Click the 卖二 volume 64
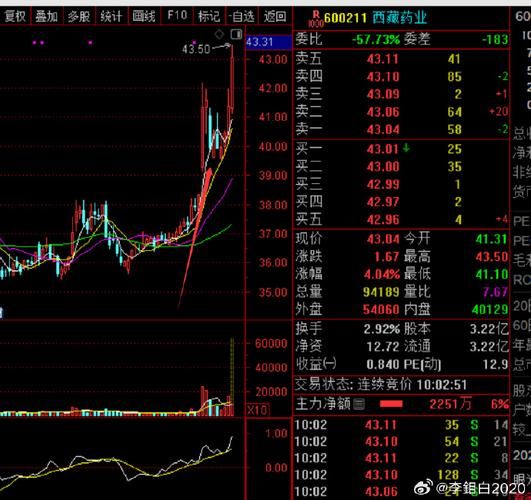The width and height of the screenshot is (531, 500). point(454,112)
